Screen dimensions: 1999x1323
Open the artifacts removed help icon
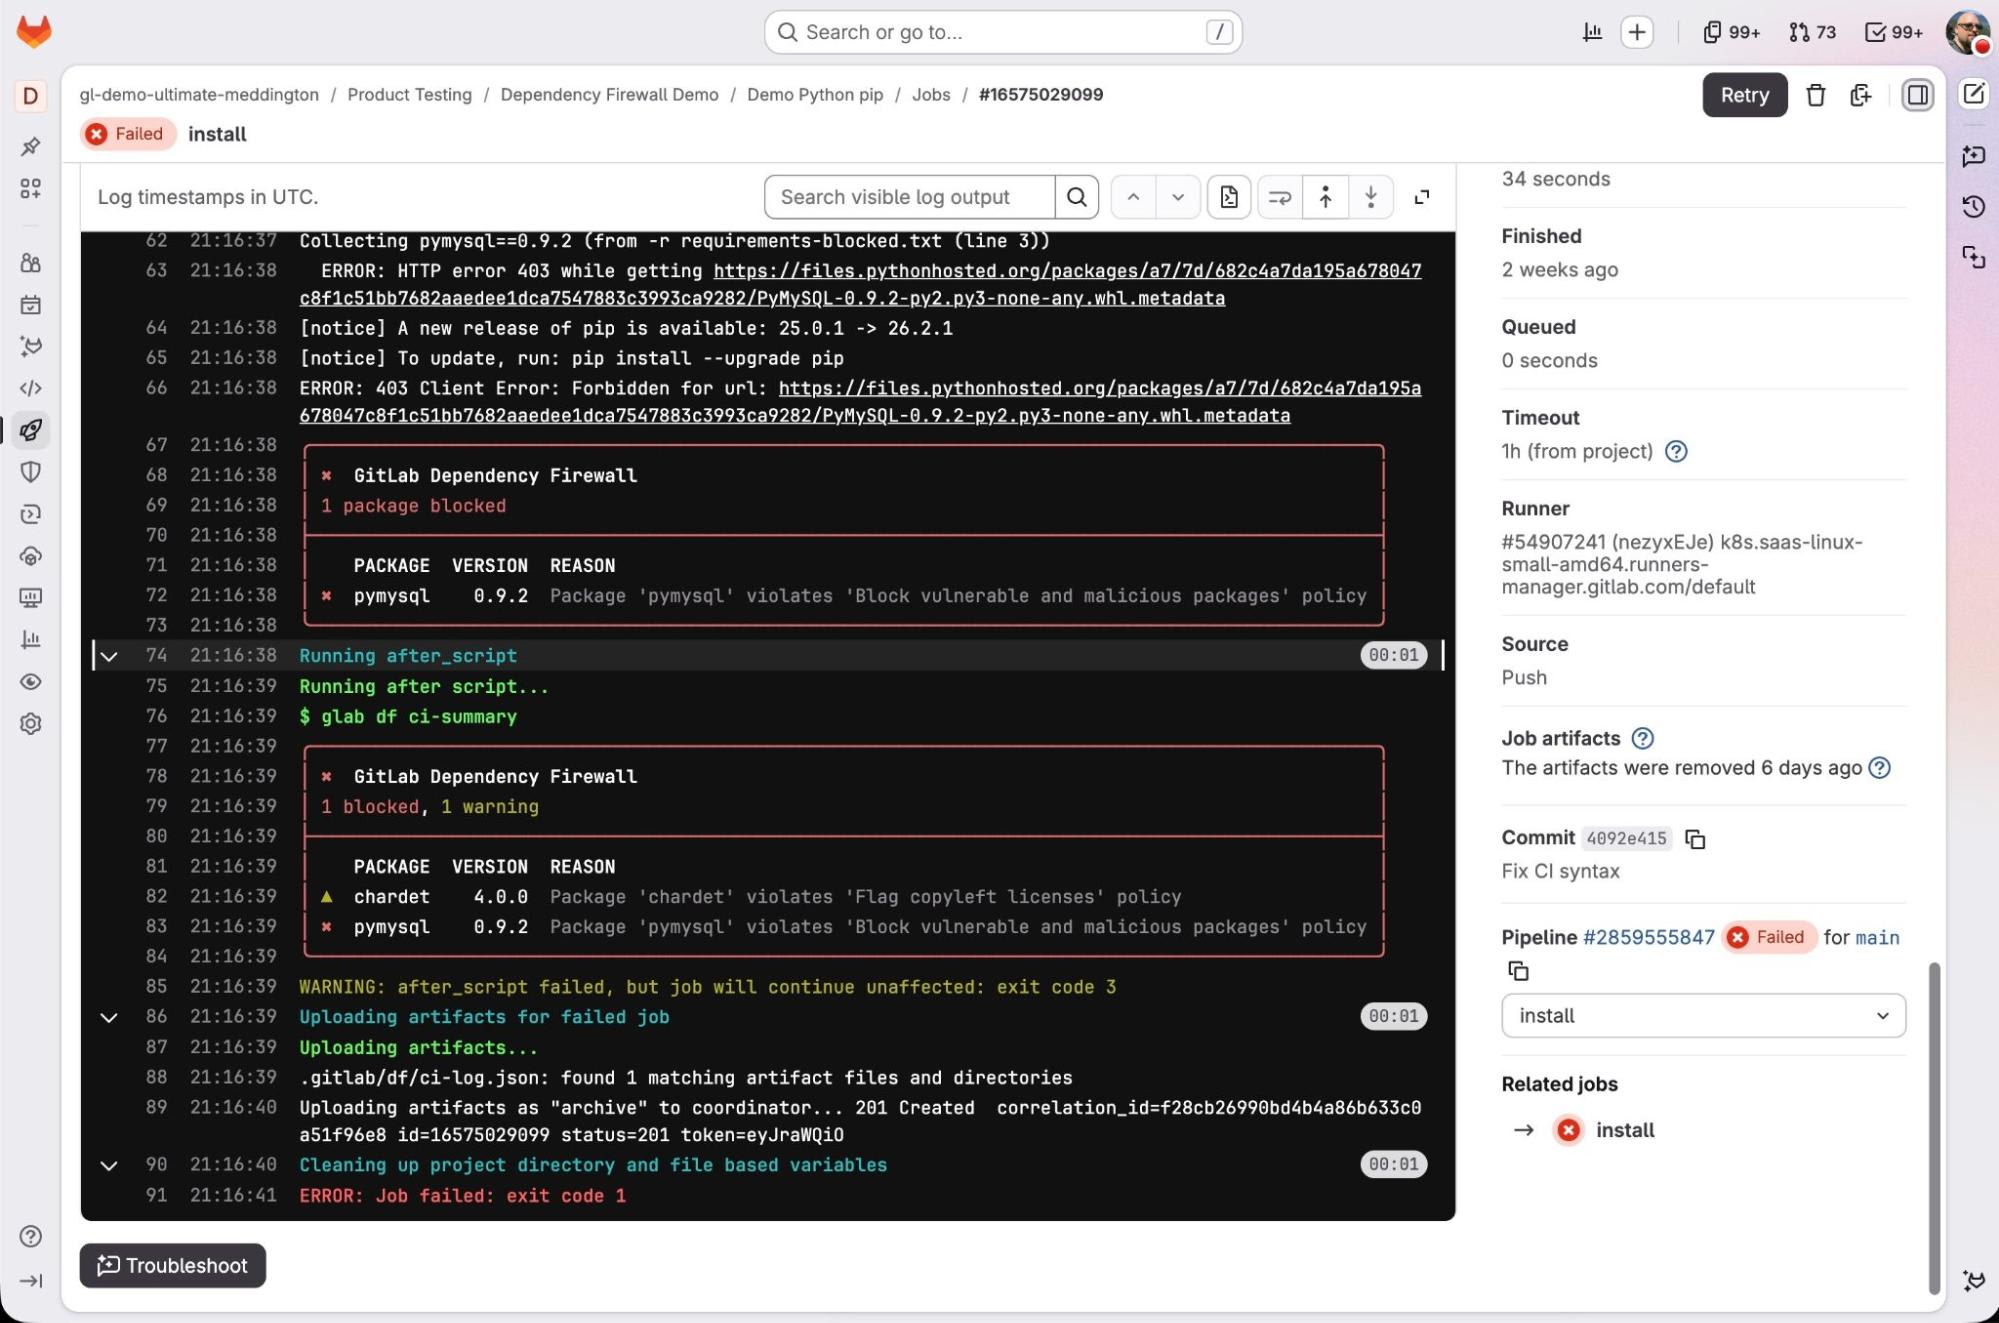coord(1879,767)
